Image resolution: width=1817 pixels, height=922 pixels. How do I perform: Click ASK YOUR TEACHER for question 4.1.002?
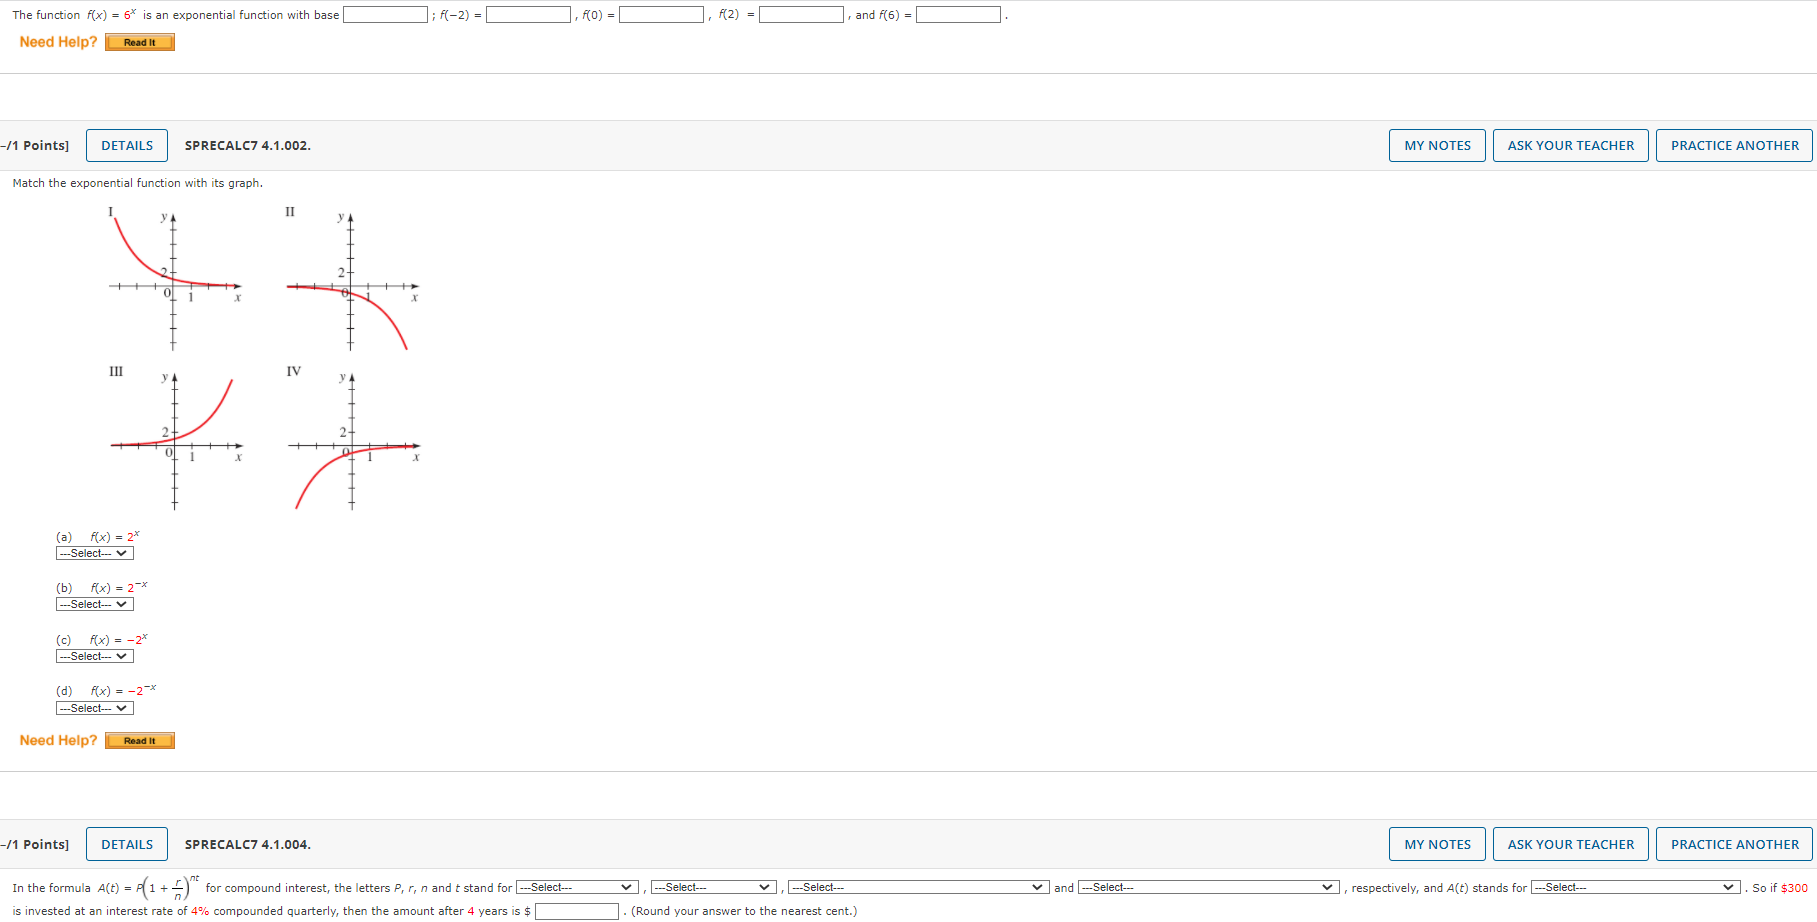(1570, 145)
